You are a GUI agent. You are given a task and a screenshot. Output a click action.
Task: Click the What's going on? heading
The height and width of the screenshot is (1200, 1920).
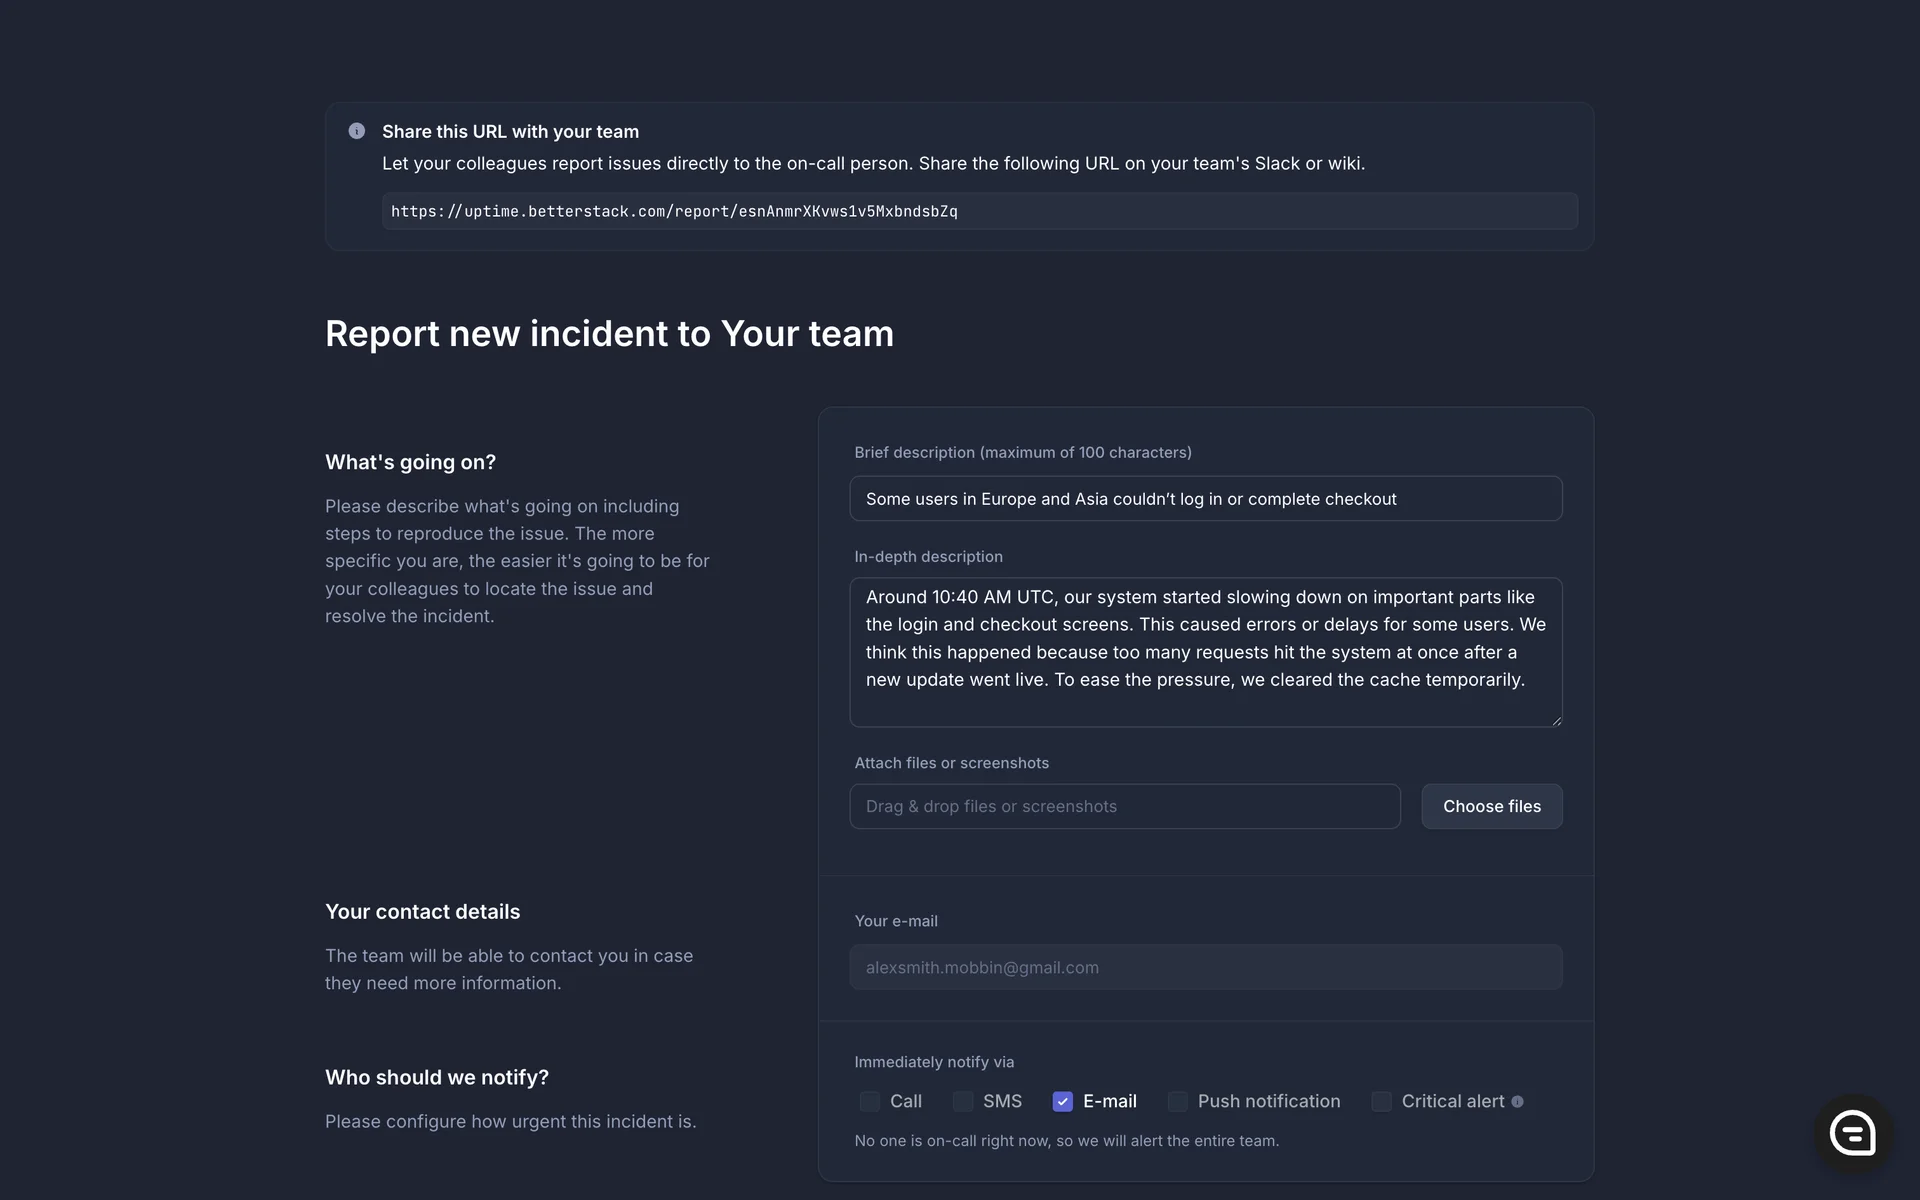tap(410, 462)
